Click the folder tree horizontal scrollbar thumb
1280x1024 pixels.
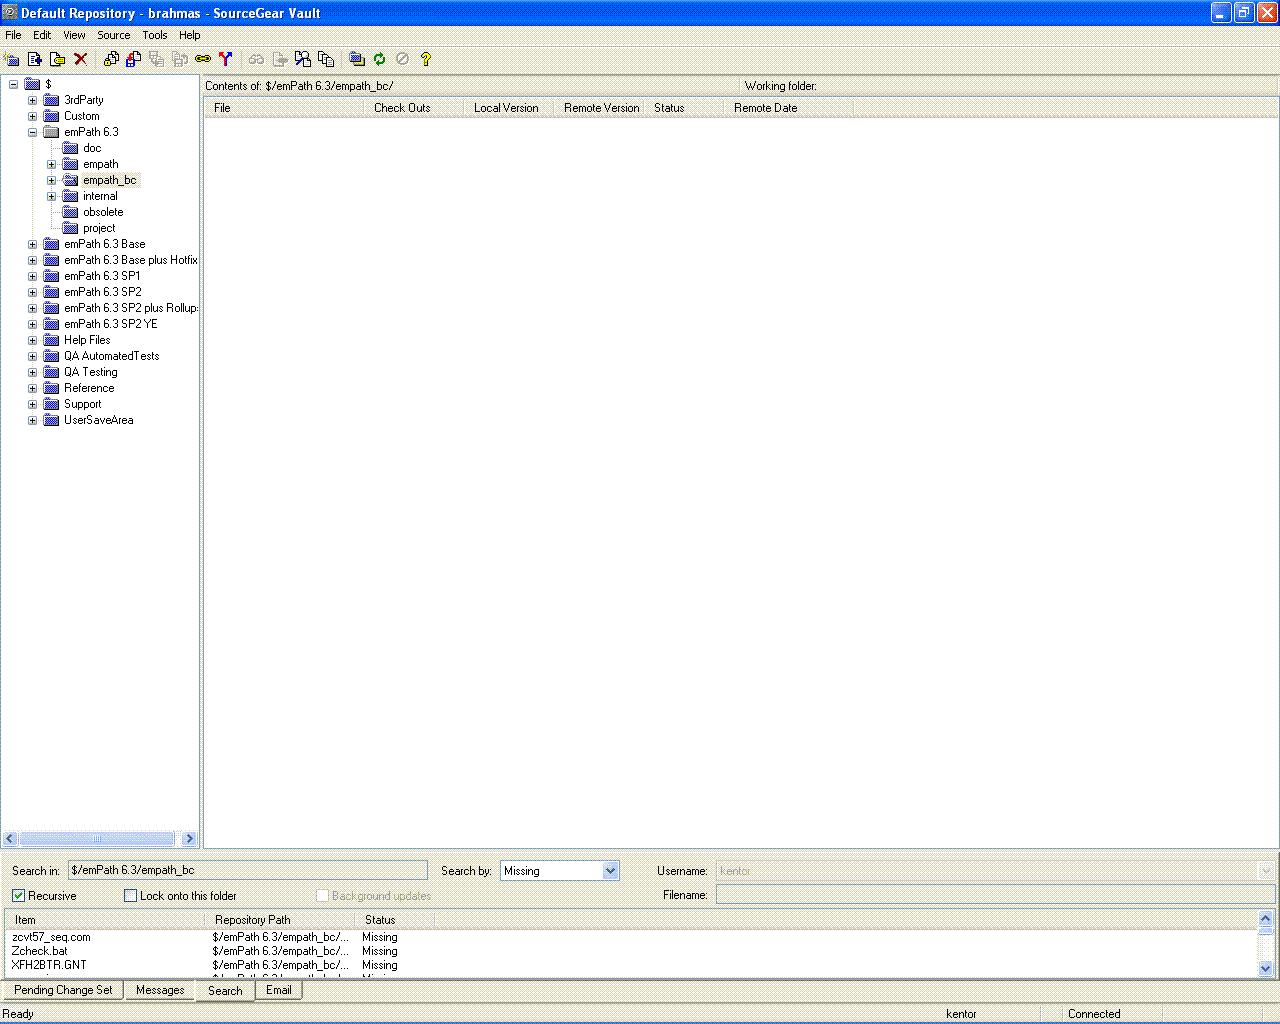point(97,839)
